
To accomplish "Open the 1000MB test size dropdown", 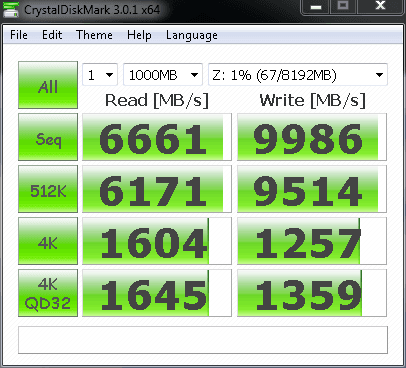I will coord(163,75).
